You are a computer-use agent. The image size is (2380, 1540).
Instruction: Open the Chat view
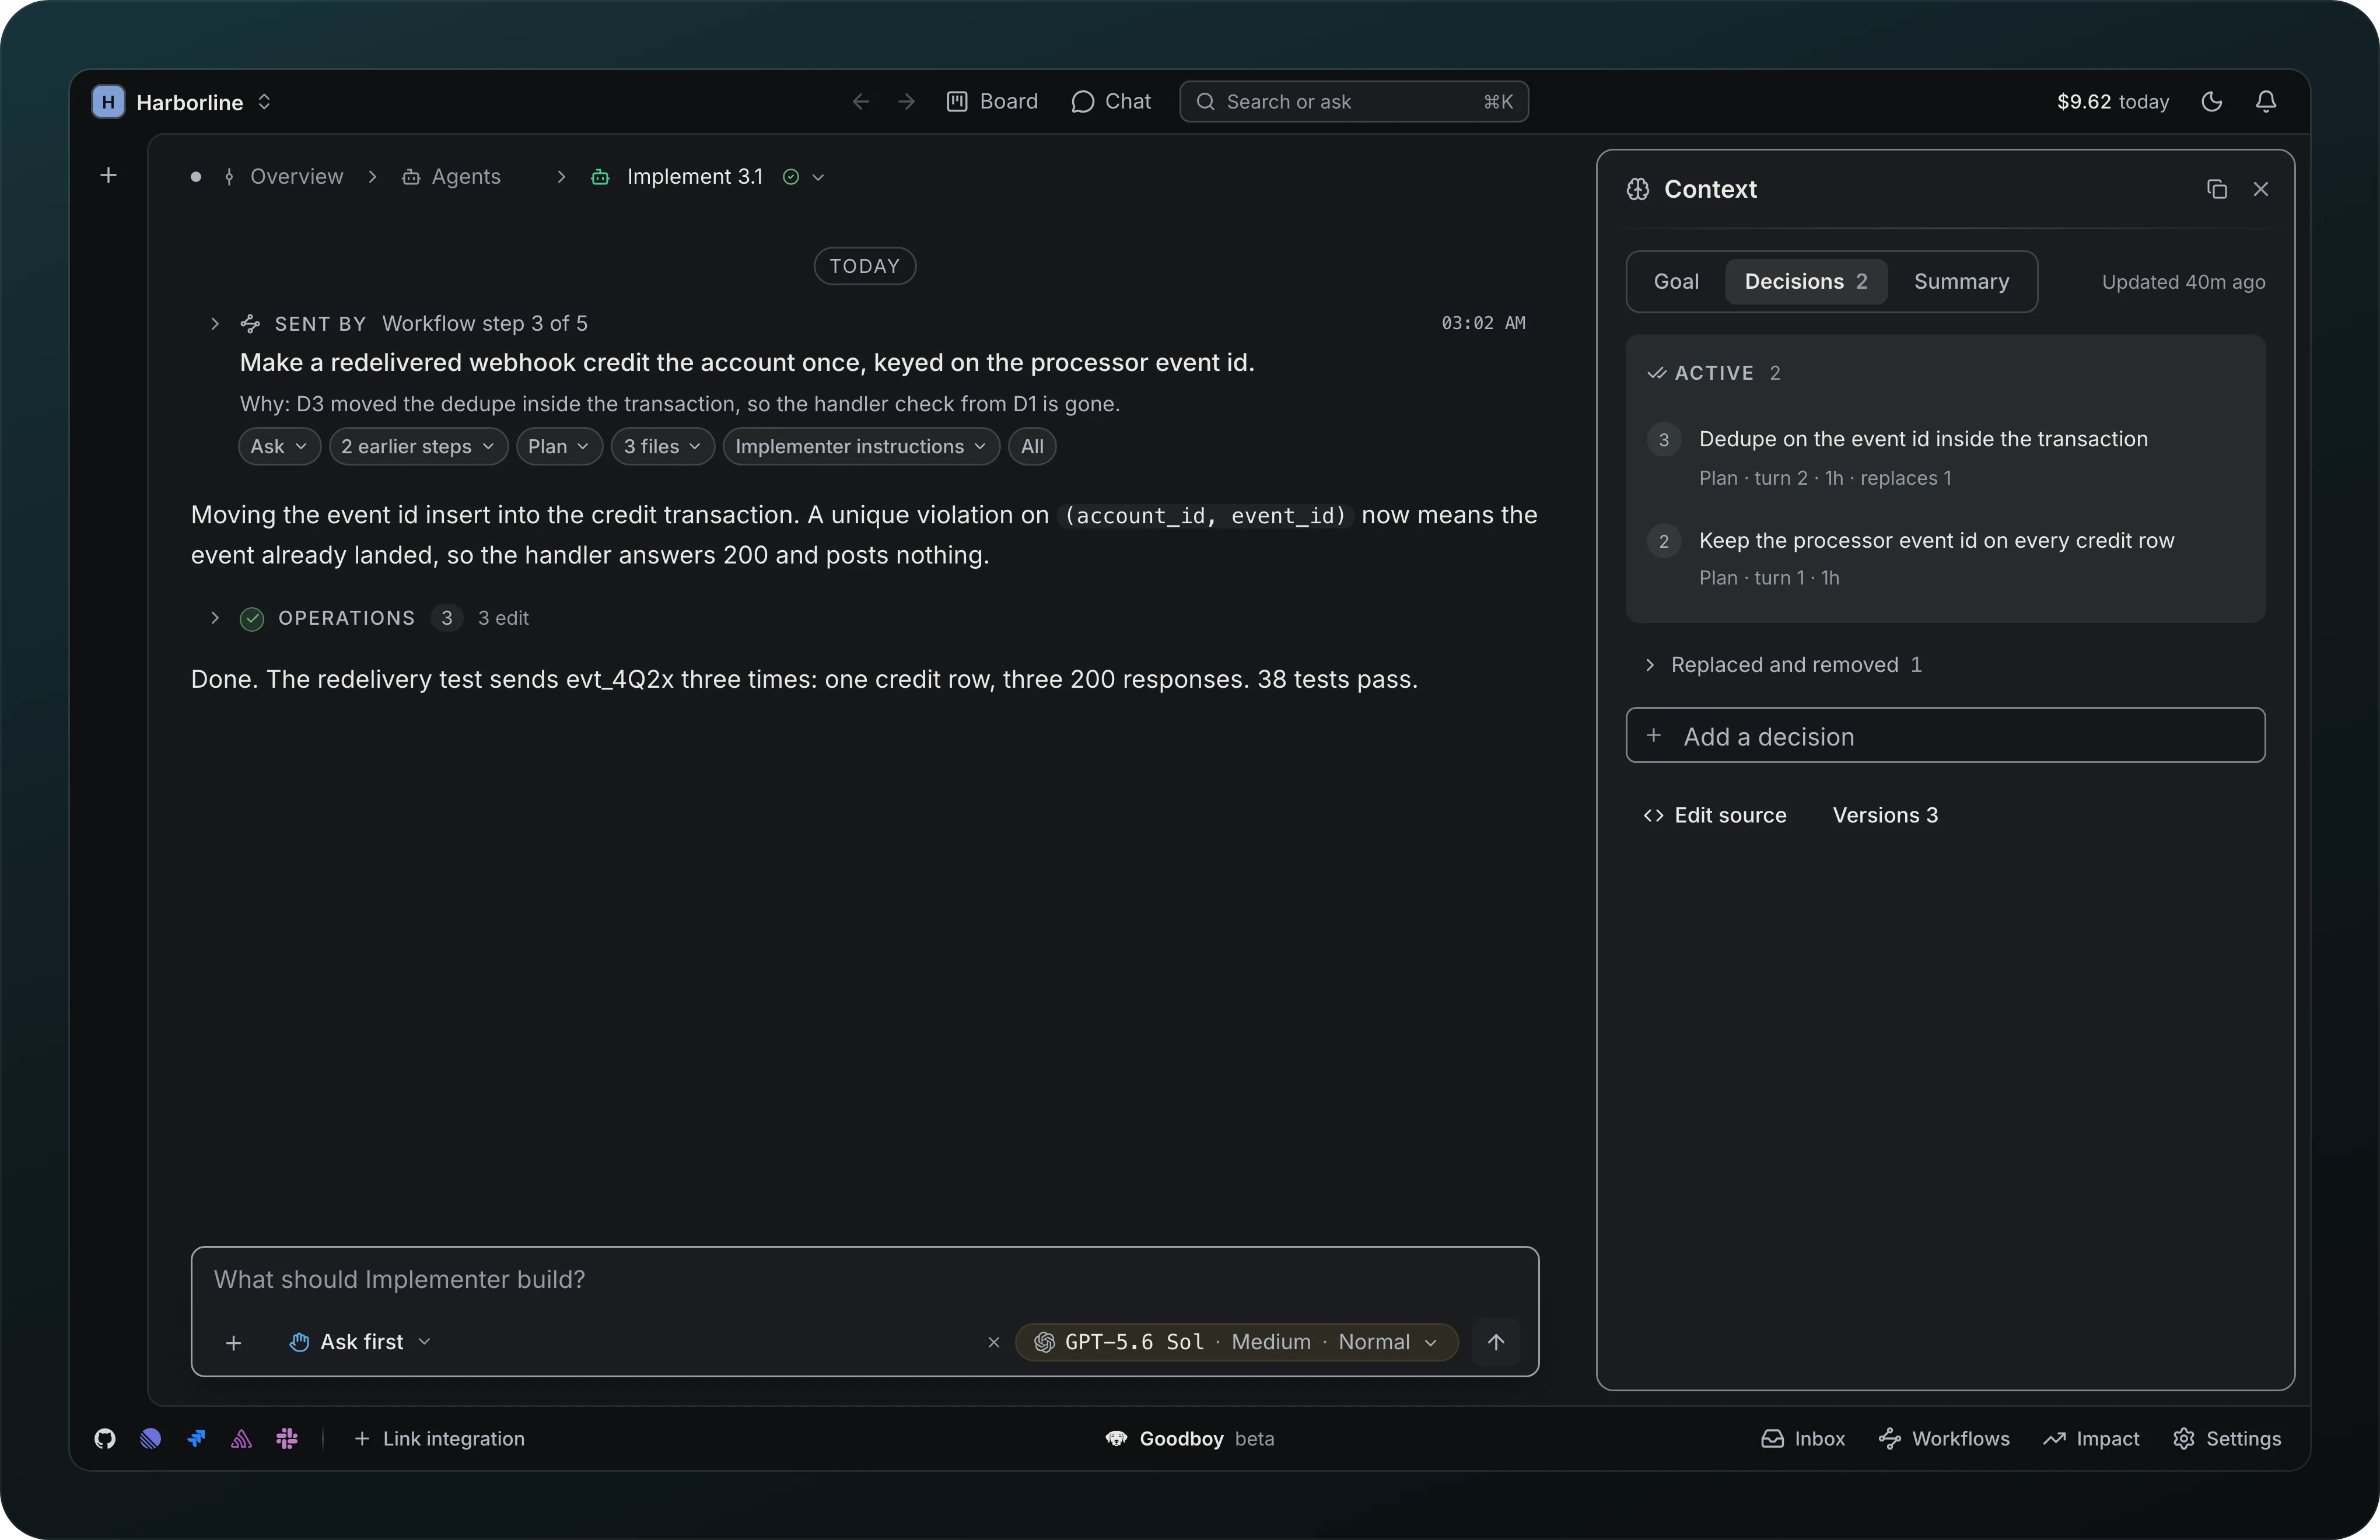(x=1111, y=102)
